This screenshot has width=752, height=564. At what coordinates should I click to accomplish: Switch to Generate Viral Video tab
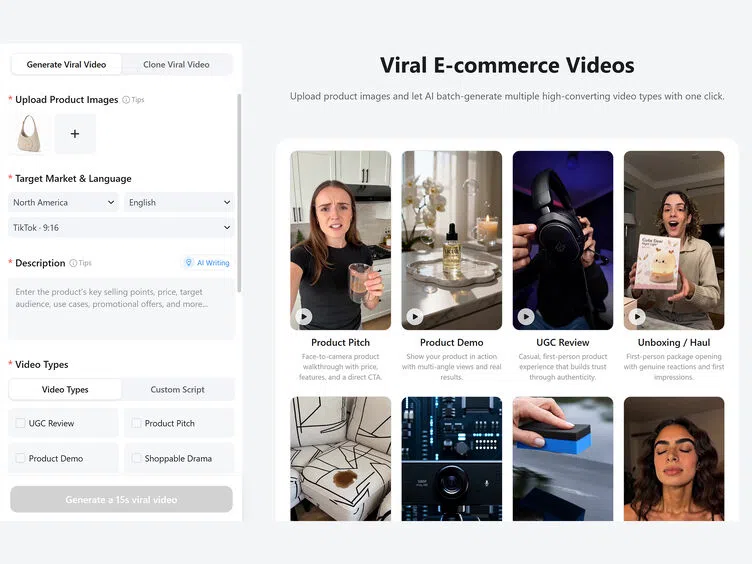(66, 64)
